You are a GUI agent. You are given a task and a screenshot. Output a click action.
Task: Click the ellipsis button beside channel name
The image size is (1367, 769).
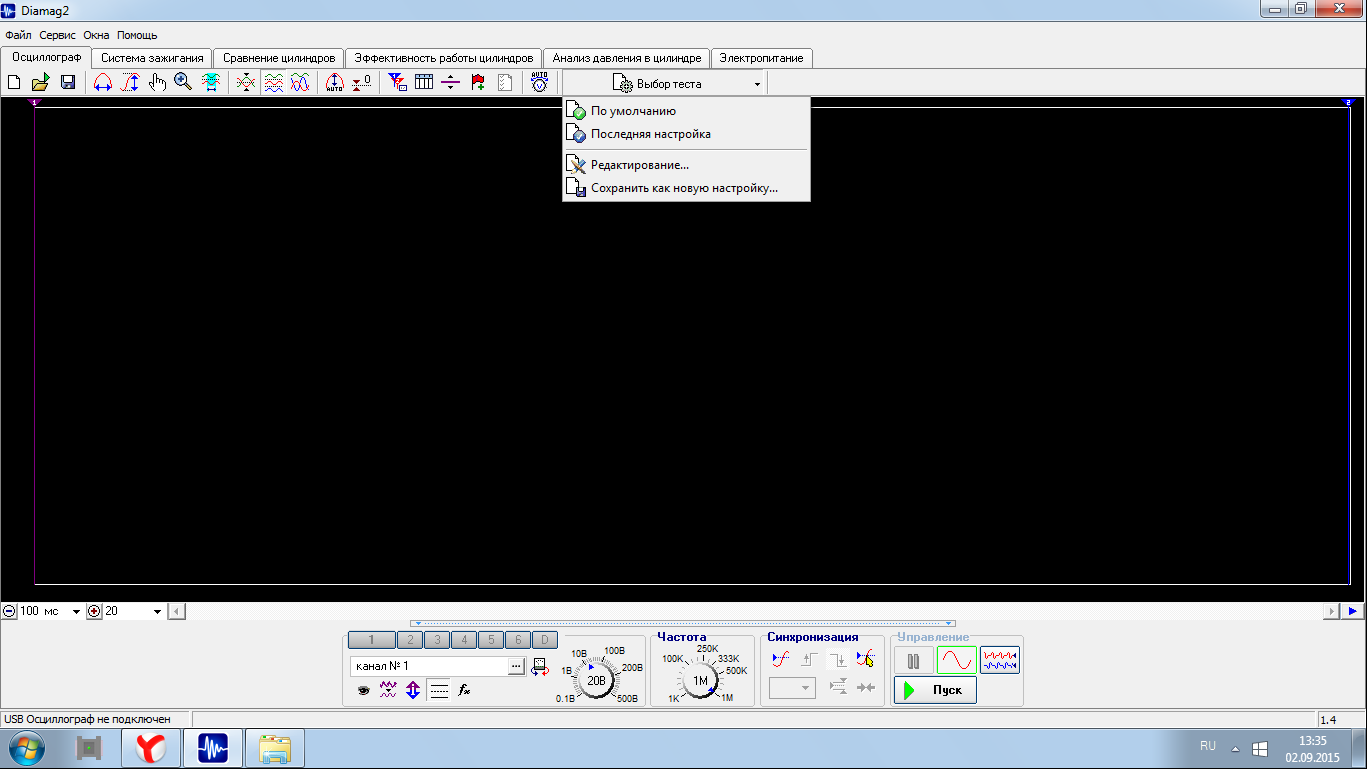tap(516, 666)
